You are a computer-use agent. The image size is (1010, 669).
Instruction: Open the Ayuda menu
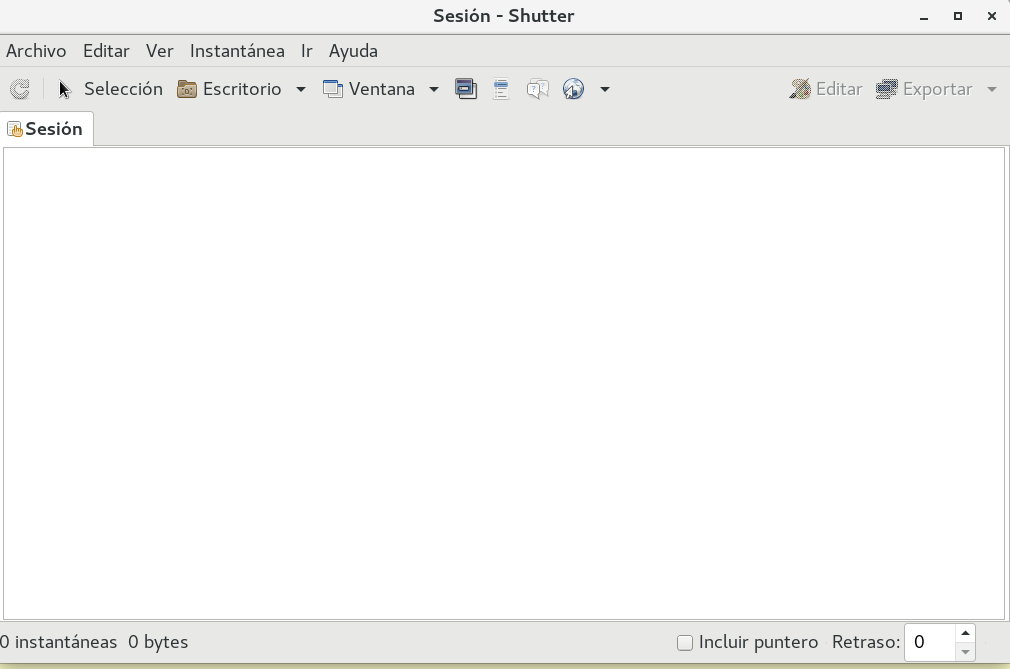coord(353,51)
